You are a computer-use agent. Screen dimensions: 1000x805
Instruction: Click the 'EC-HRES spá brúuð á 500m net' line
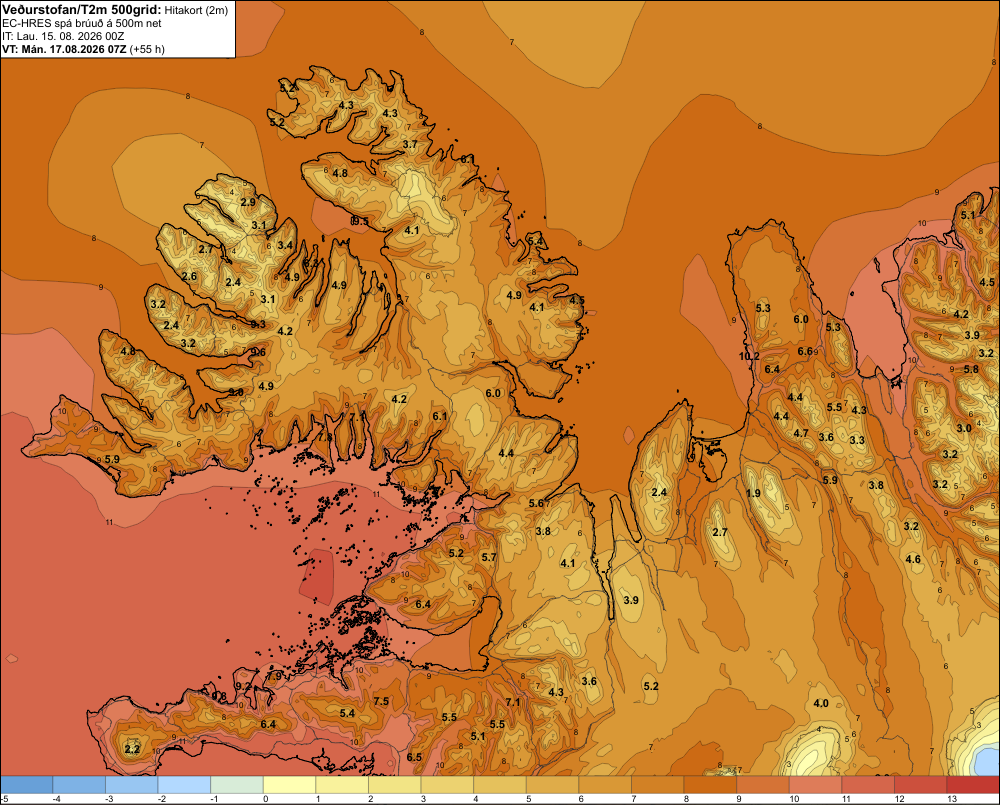(82, 23)
